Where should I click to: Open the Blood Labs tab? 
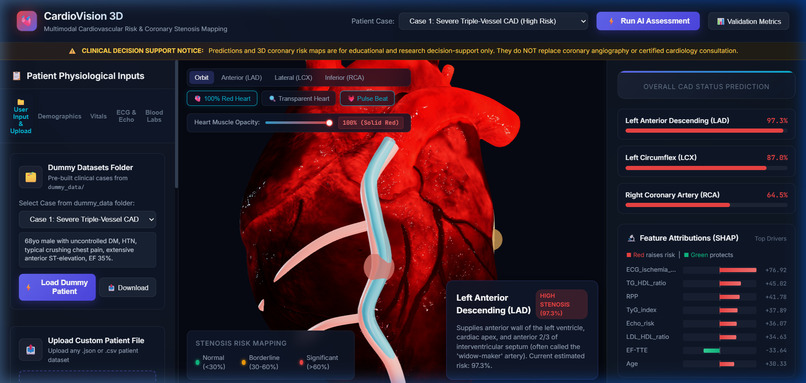click(x=154, y=116)
